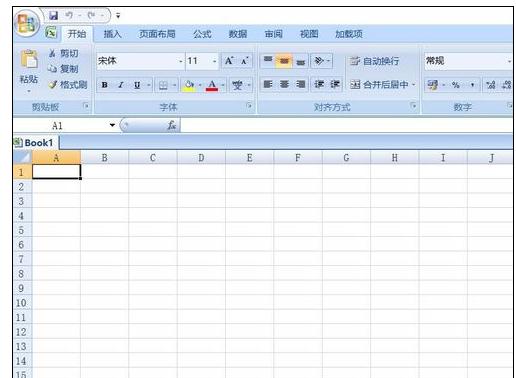Bottom align cell contents
The height and width of the screenshot is (378, 516).
pos(300,61)
